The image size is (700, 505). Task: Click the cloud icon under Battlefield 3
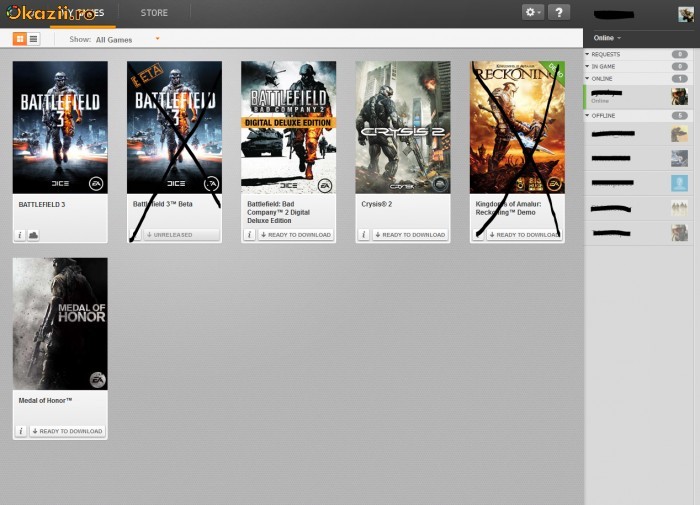33,235
